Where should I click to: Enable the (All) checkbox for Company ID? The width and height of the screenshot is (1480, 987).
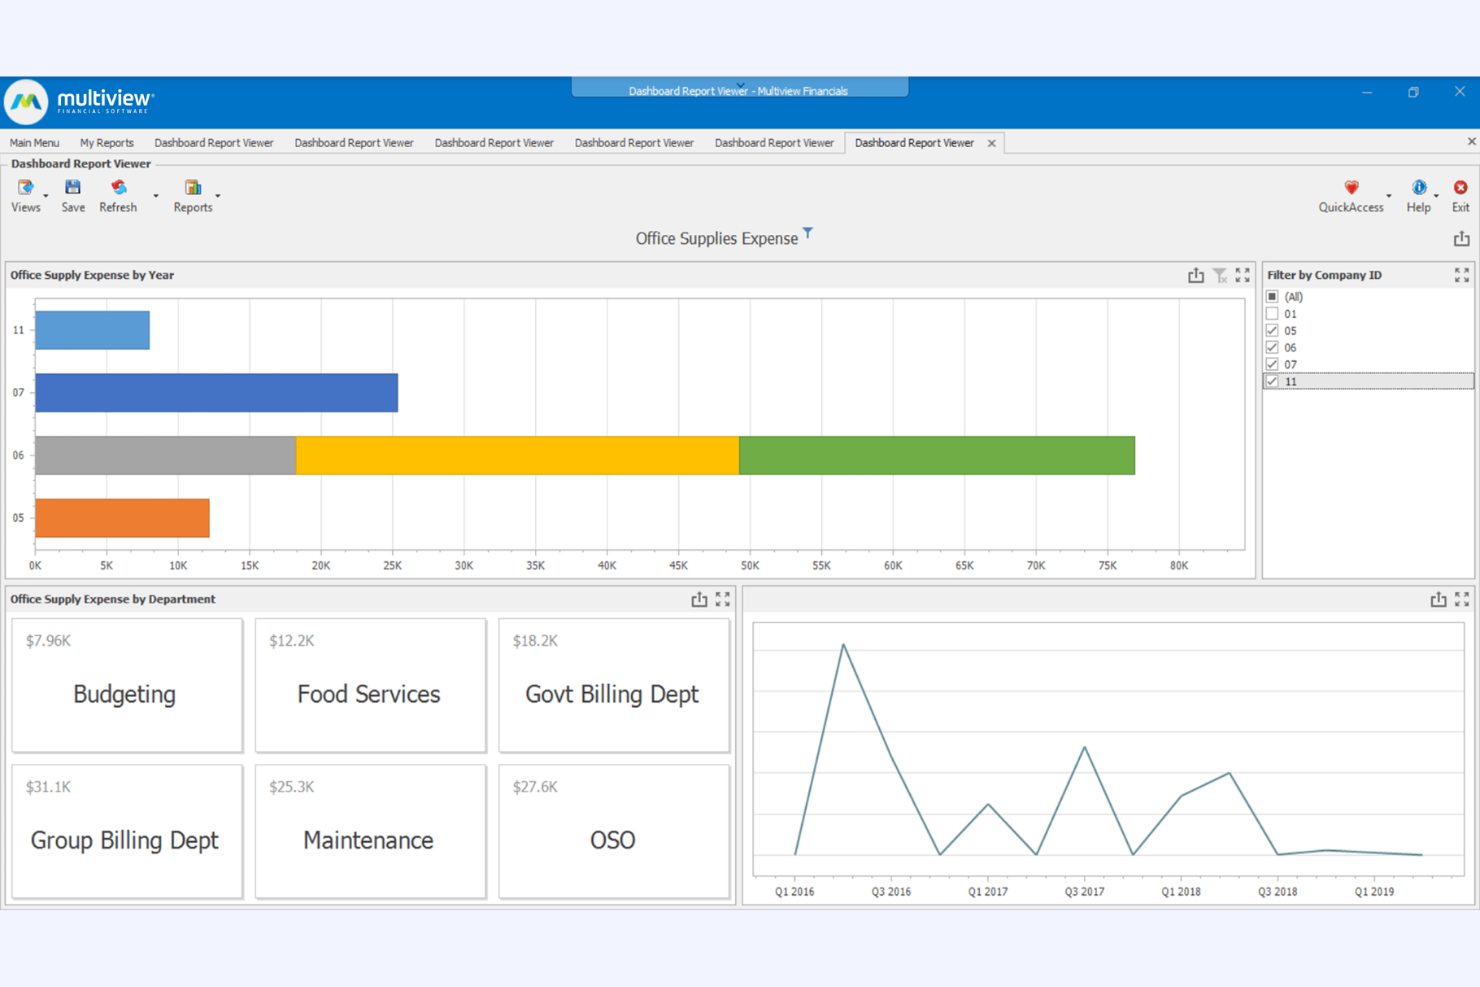pyautogui.click(x=1272, y=296)
